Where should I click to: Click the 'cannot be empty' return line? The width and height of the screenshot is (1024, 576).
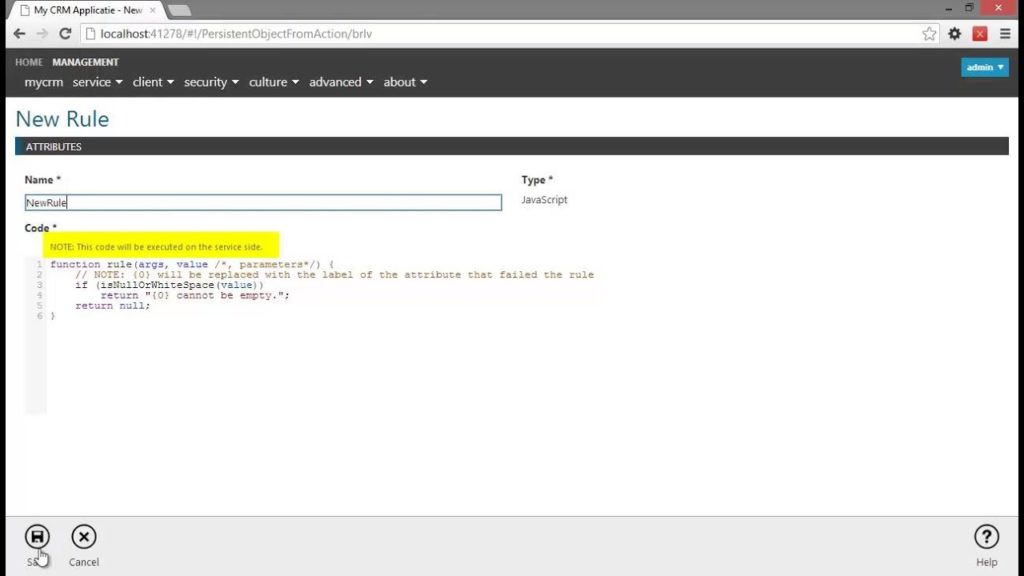(x=195, y=295)
